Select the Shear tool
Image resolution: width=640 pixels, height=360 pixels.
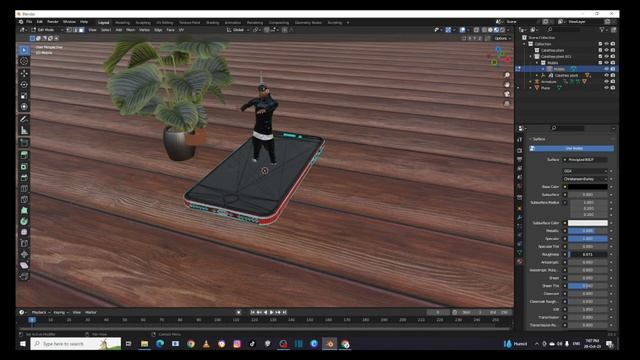point(24,265)
